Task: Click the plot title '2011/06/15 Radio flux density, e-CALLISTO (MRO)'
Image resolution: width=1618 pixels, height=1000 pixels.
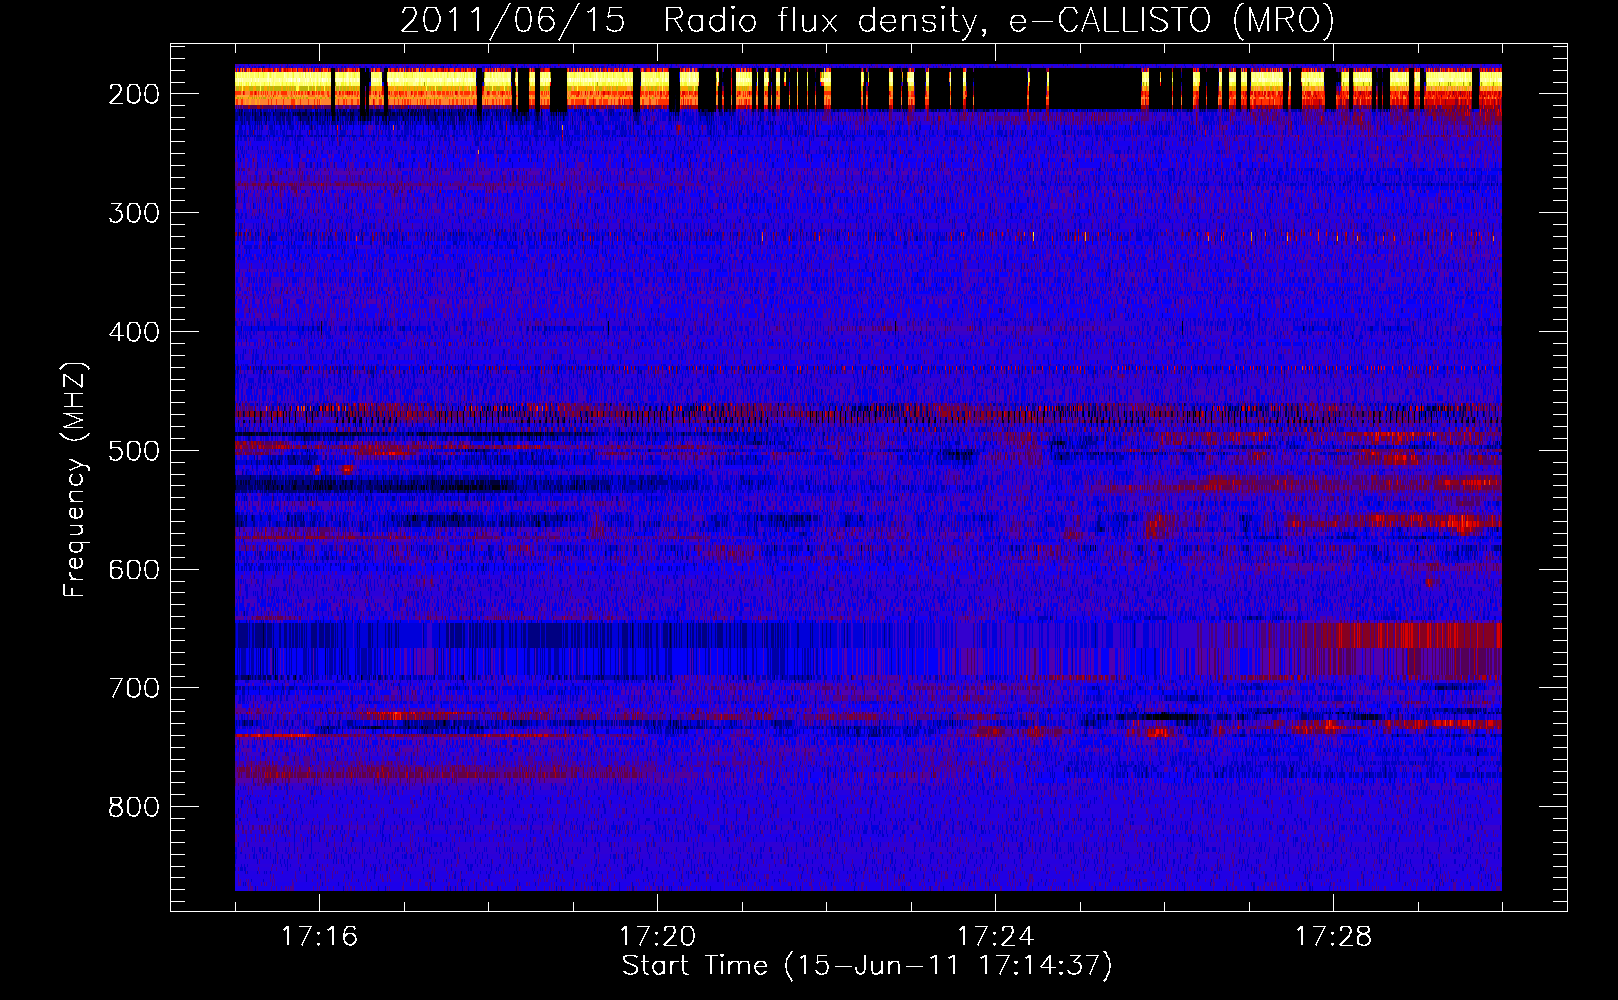Action: pos(867,21)
